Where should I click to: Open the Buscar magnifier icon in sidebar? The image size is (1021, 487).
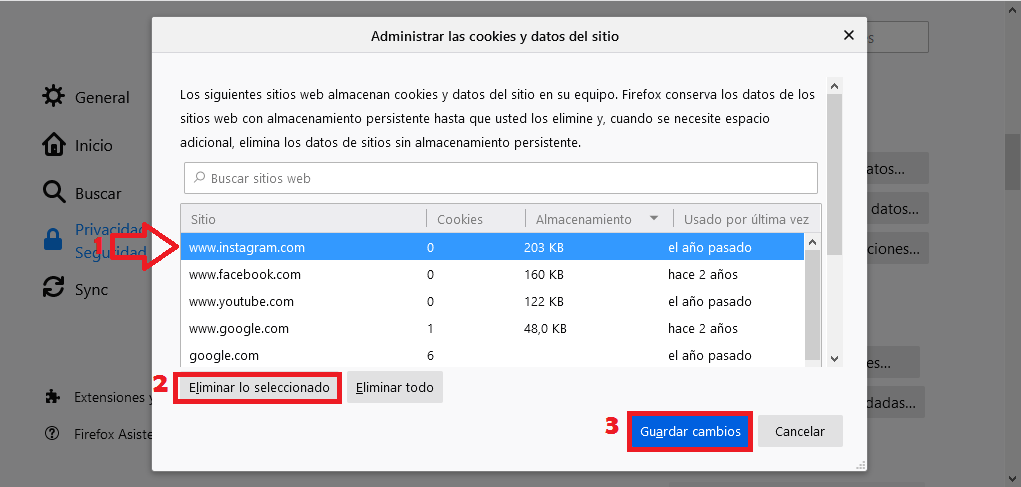(53, 193)
